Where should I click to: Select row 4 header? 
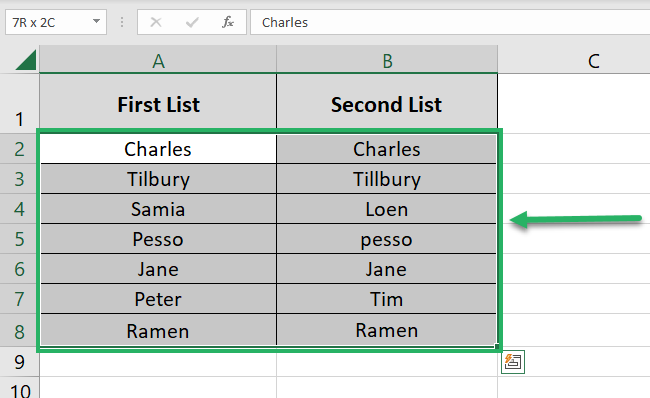click(x=19, y=209)
